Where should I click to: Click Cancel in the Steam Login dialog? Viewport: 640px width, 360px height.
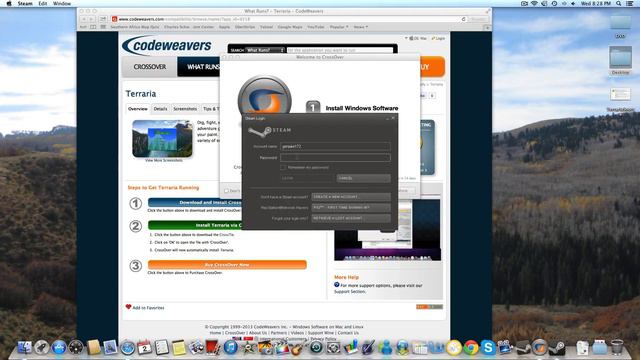(363, 178)
